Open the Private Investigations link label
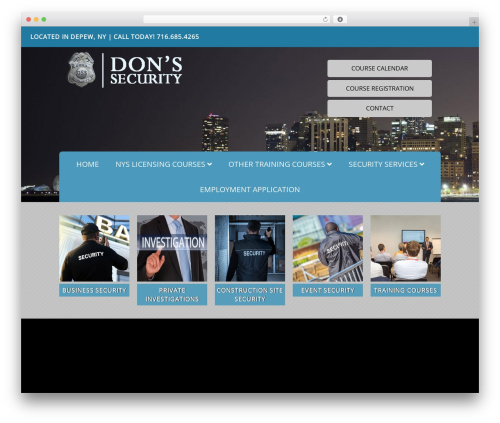The height and width of the screenshot is (423, 500). [172, 295]
